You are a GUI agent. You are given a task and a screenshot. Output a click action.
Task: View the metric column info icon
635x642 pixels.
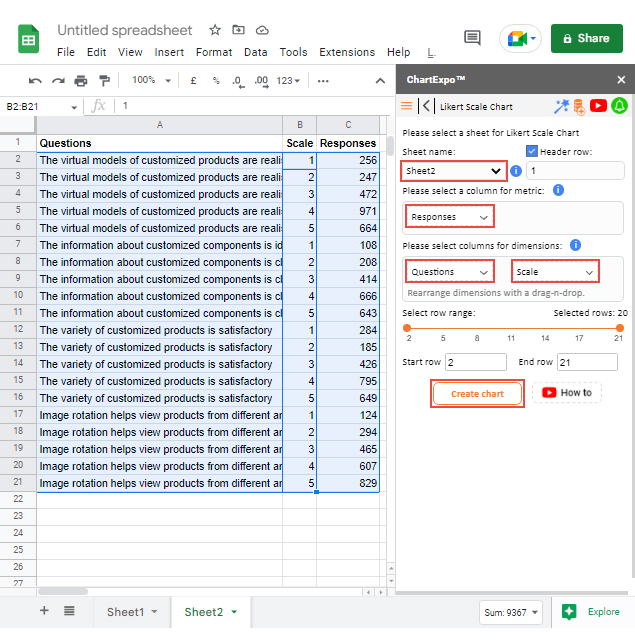(x=558, y=190)
